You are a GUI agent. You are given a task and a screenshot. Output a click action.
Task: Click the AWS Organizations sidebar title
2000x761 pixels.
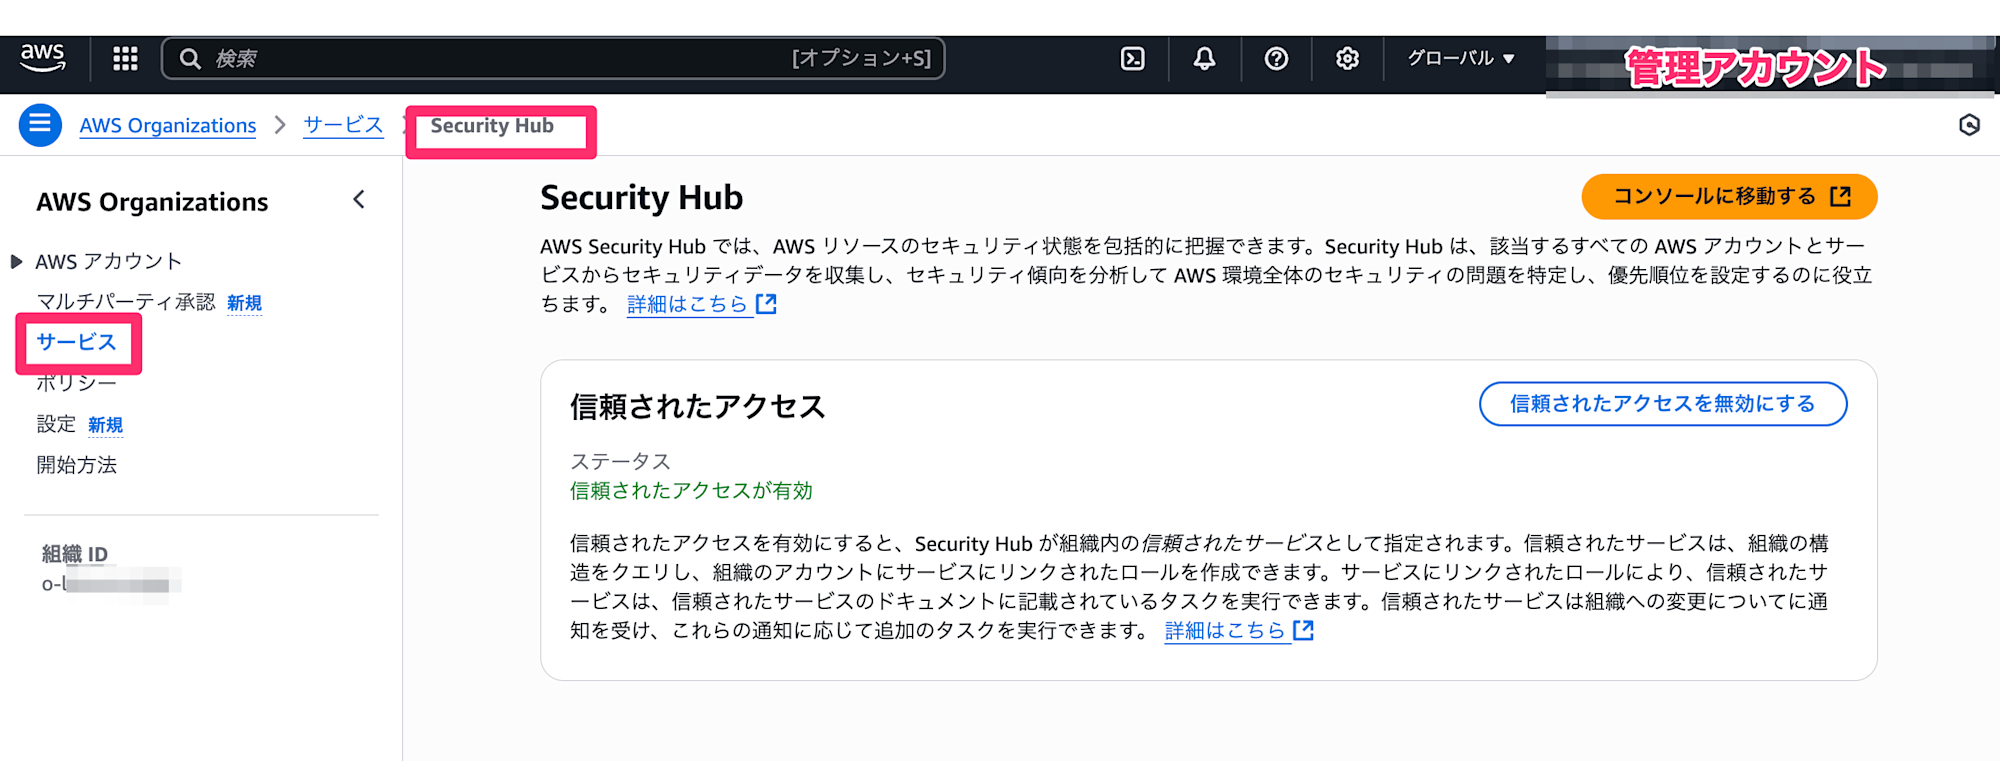point(153,202)
